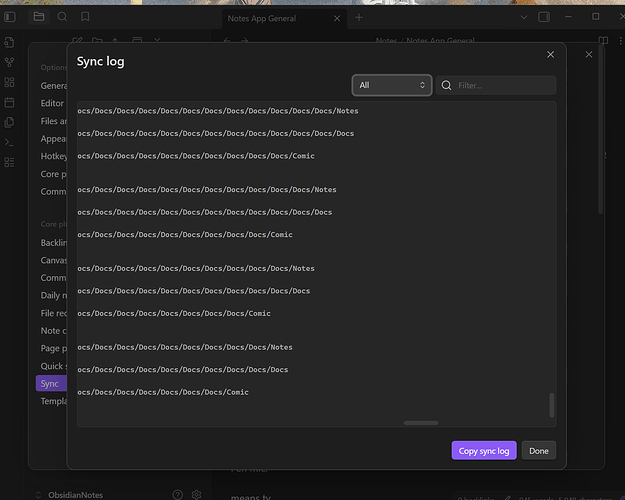Open graph view from the ribbon
This screenshot has height=500, width=625.
click(10, 62)
